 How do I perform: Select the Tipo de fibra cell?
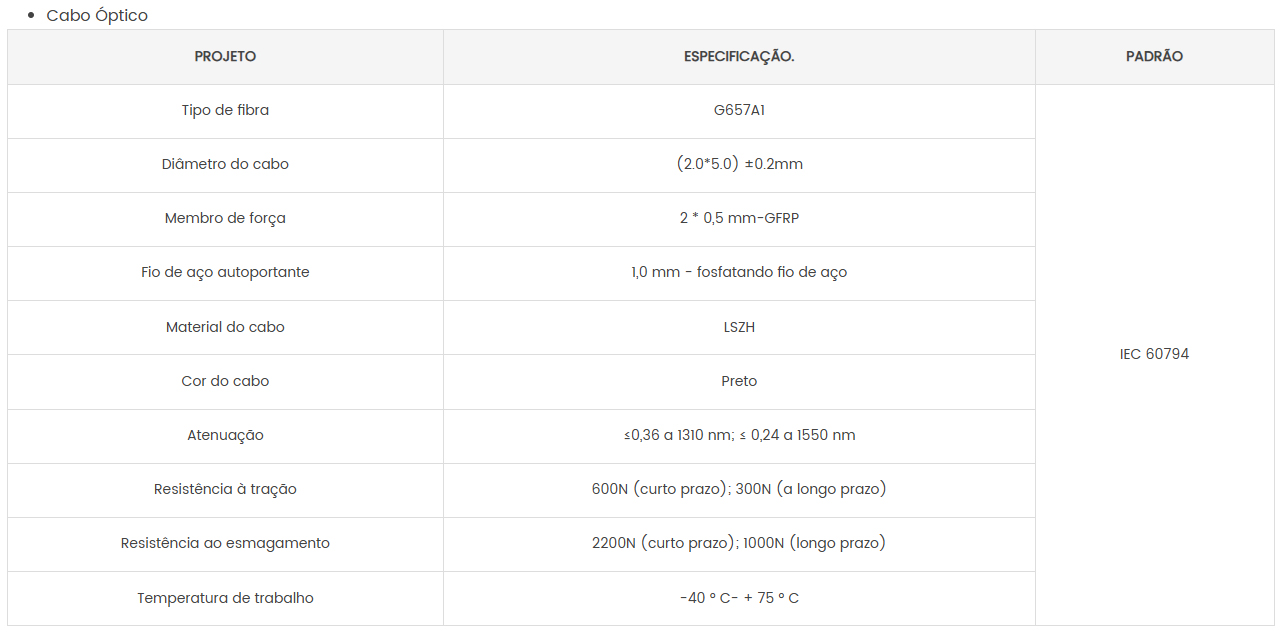(x=225, y=111)
